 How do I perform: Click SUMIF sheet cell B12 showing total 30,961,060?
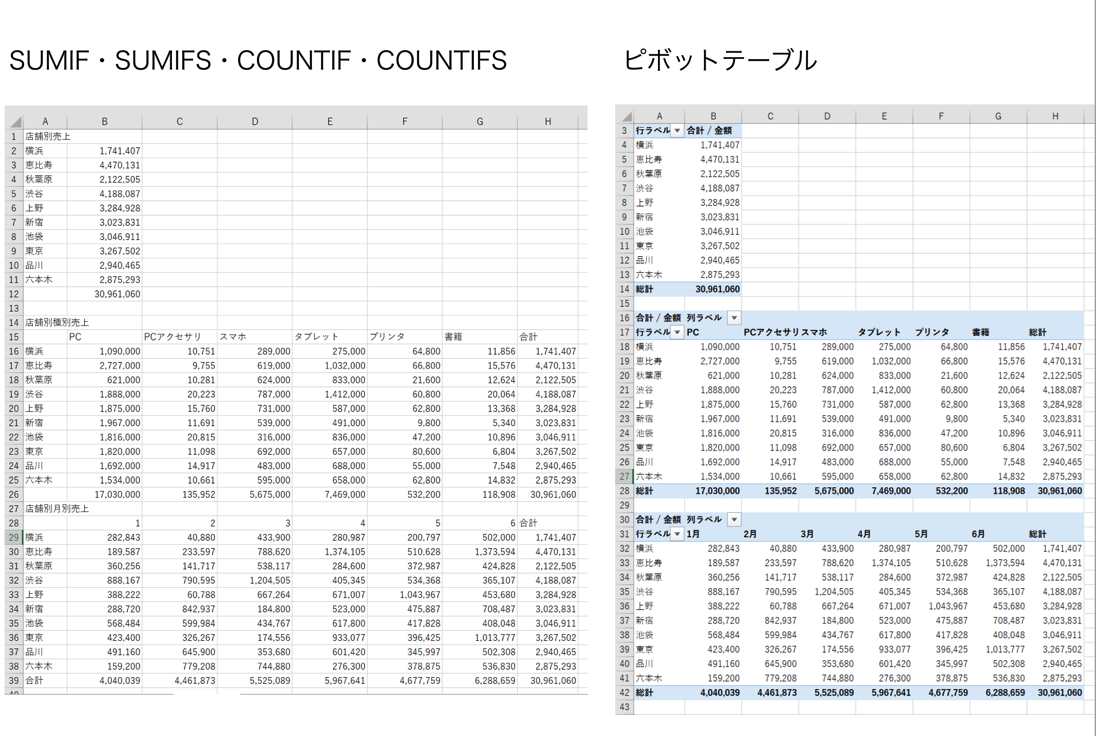[104, 295]
